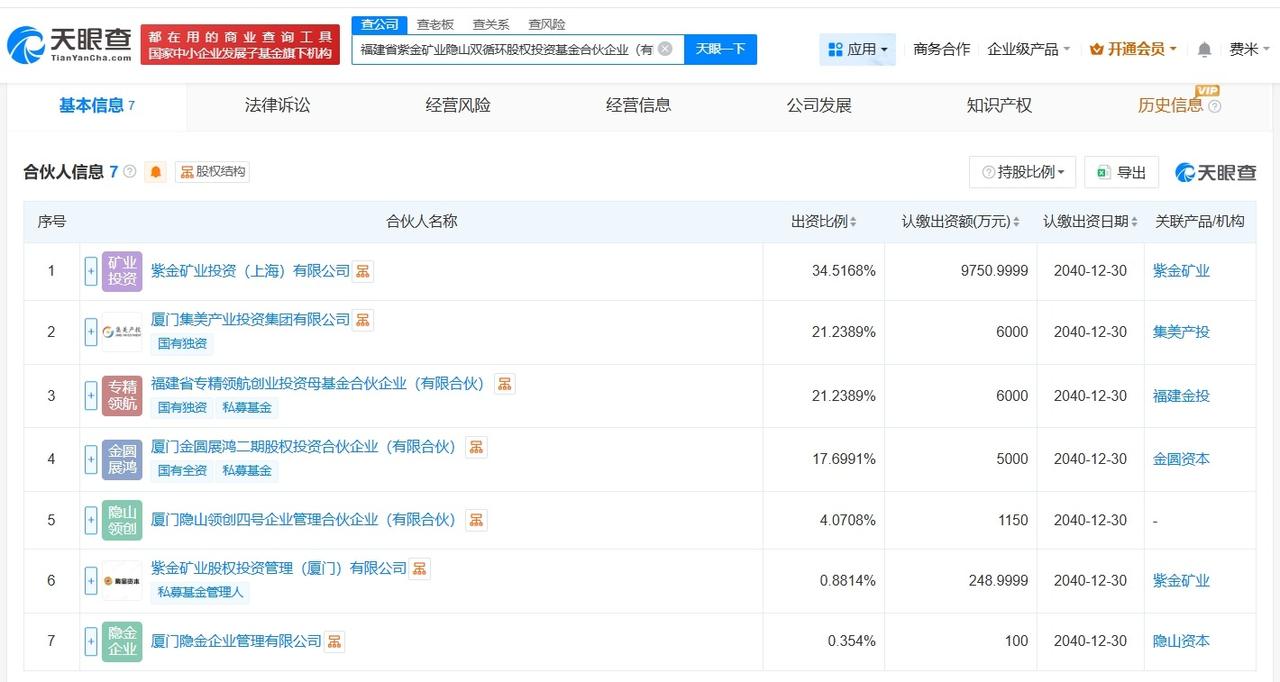1280x682 pixels.
Task: Click the 金圆展鸿 blue logo badge
Action: click(122, 459)
